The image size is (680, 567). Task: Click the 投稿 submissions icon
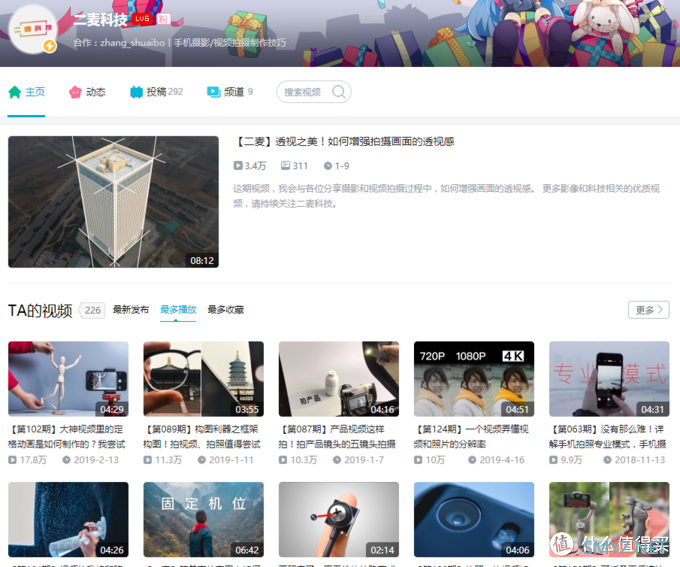pos(136,92)
